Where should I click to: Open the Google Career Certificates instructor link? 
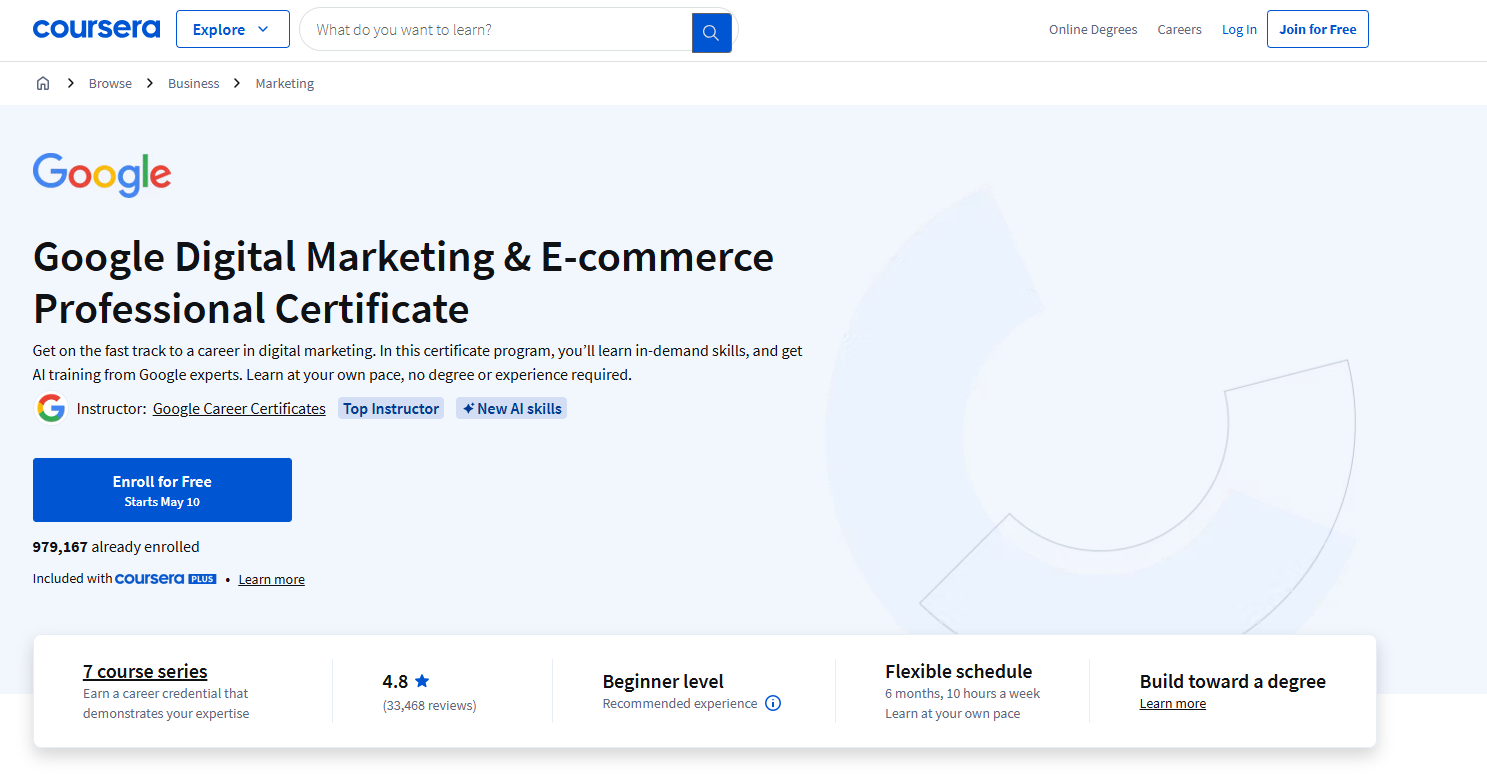(238, 408)
